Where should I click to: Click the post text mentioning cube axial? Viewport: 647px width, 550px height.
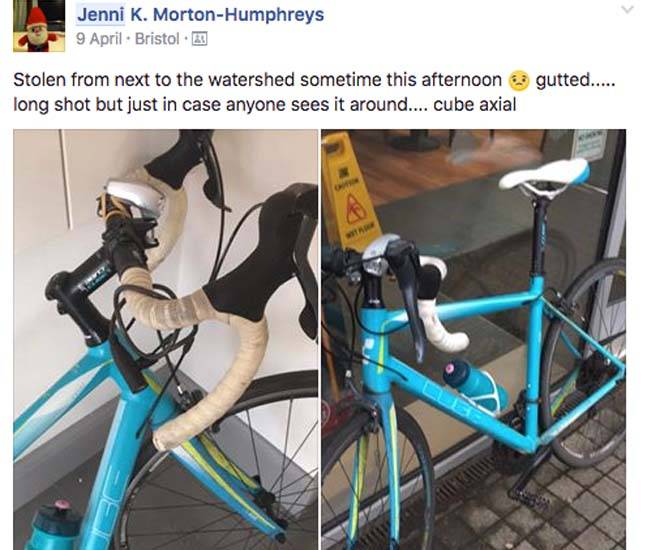click(314, 92)
